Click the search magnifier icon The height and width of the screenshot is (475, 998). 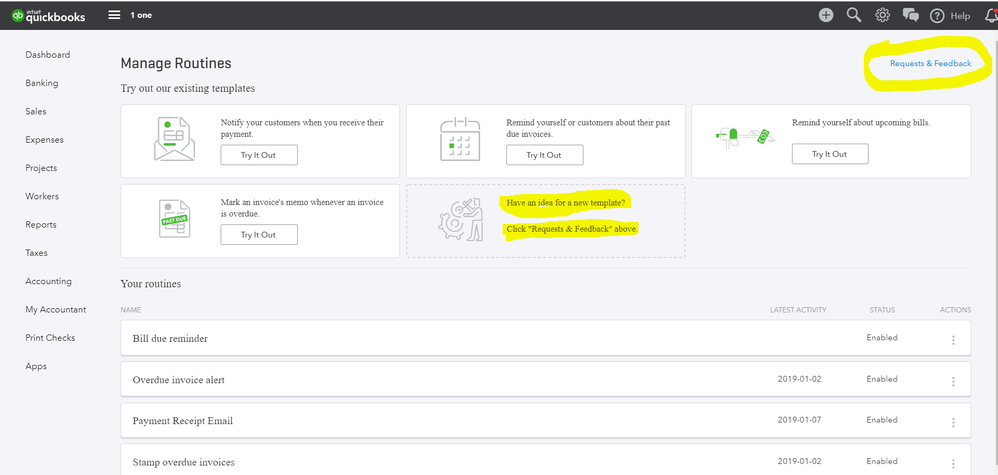pos(854,15)
